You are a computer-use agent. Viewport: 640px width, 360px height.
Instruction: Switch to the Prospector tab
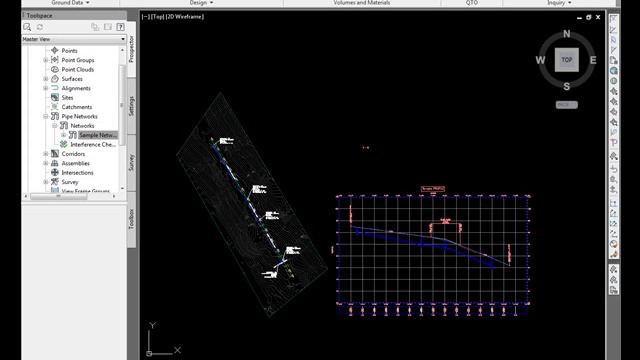[131, 49]
